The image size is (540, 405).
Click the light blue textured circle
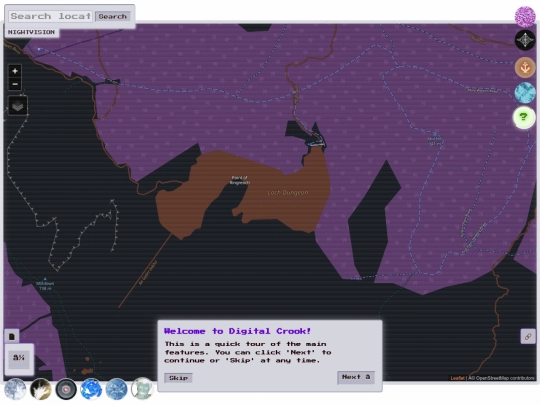525,93
